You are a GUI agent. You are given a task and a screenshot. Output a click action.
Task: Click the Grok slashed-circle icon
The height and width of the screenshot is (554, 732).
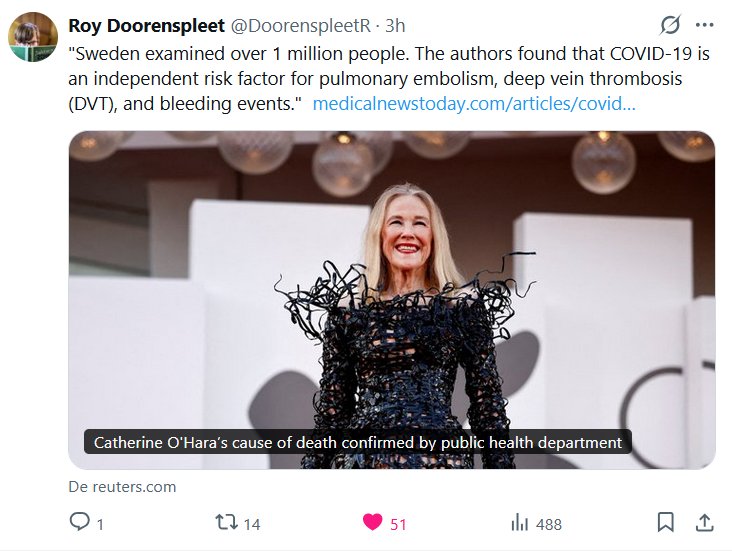(671, 25)
